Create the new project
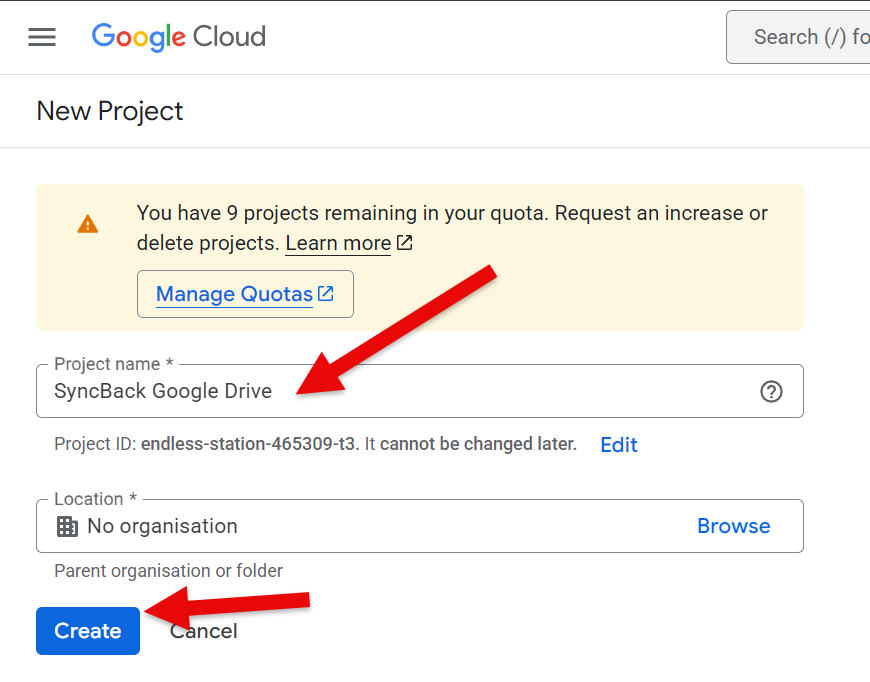This screenshot has height=682, width=870. coord(88,631)
